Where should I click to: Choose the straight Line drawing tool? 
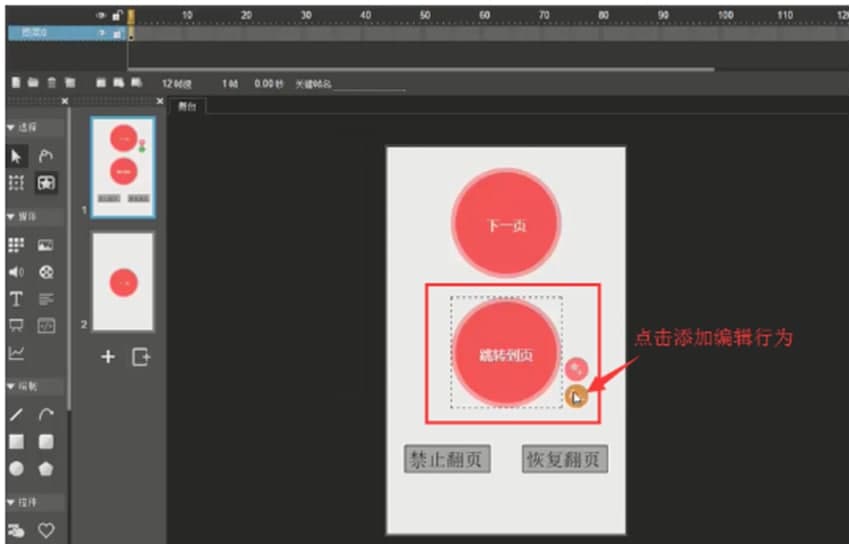[17, 414]
